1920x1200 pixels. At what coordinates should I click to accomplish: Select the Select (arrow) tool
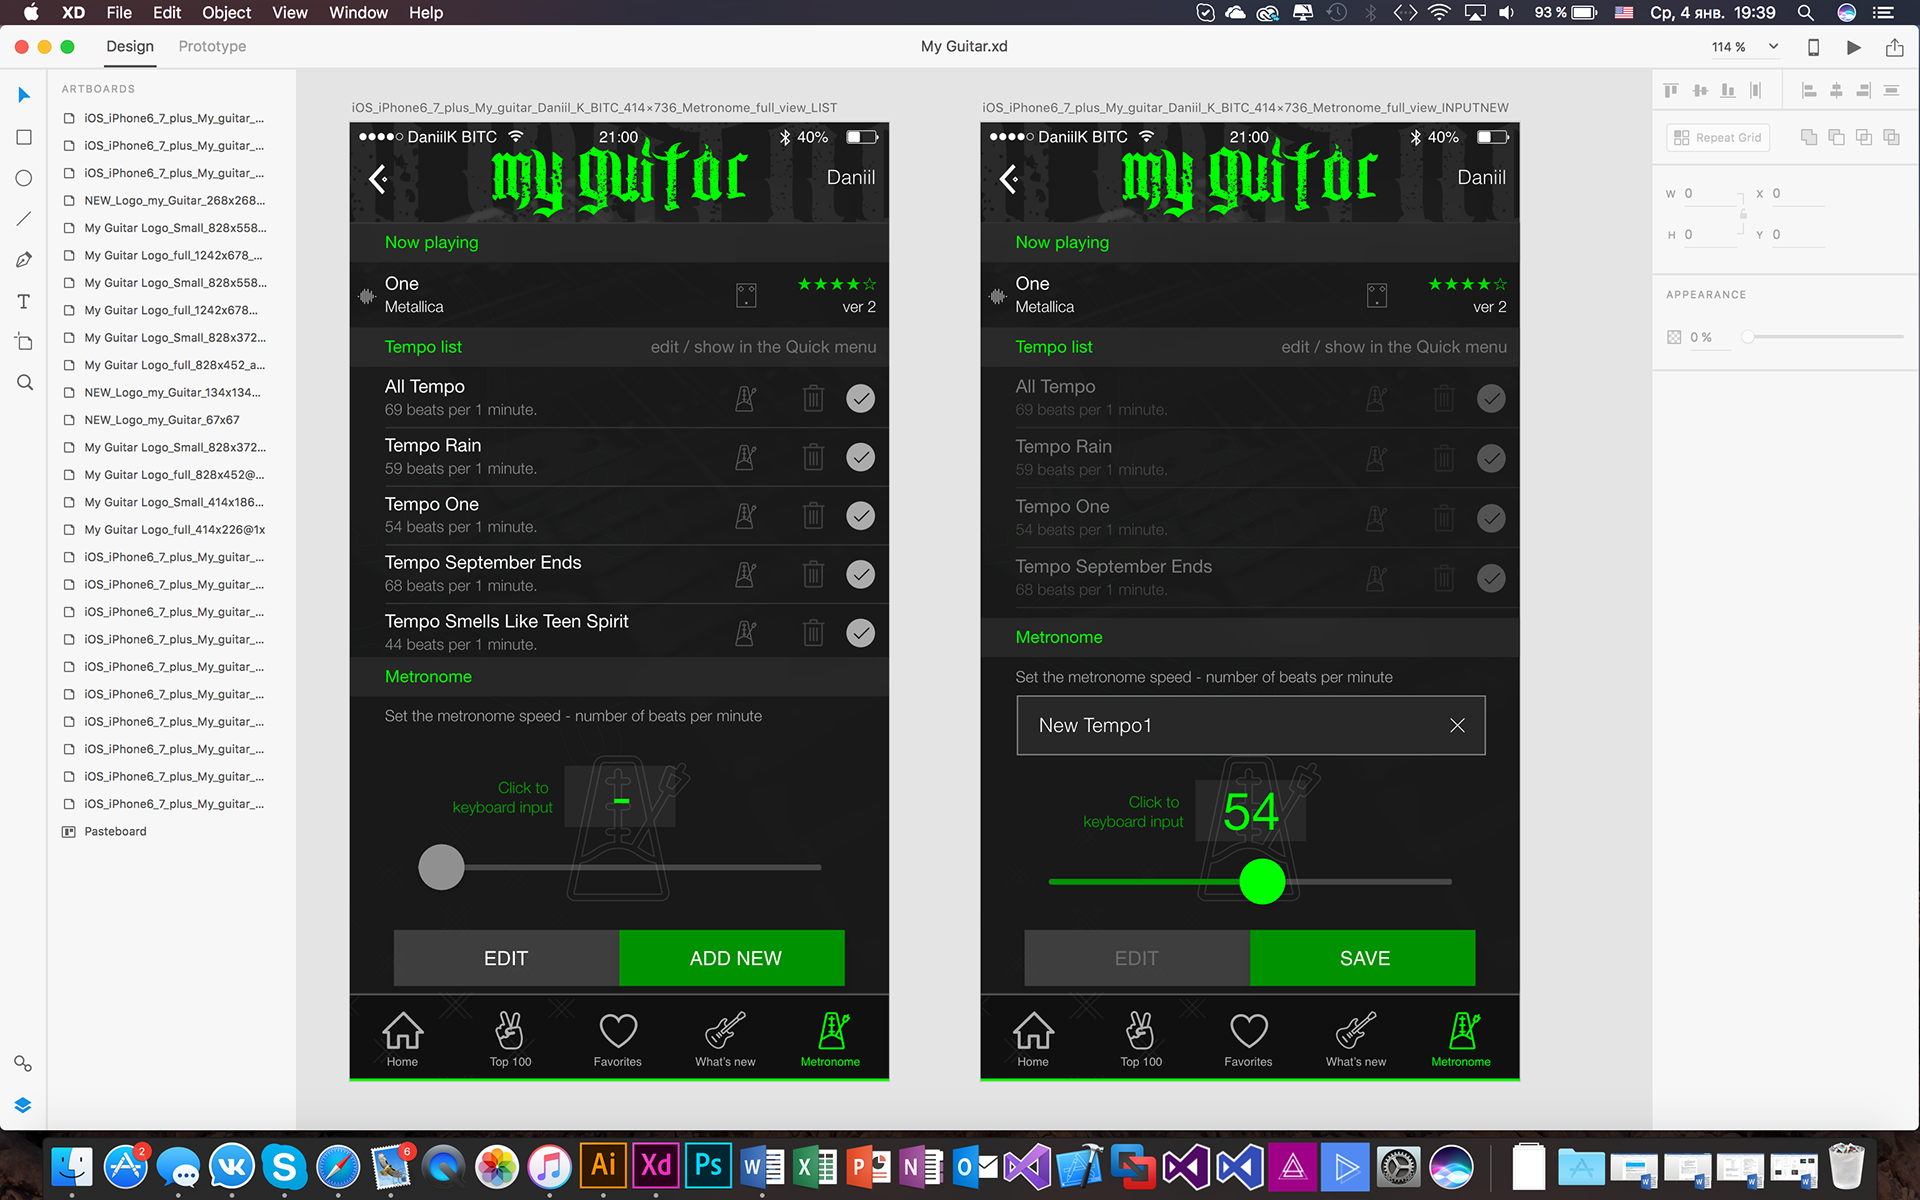click(24, 95)
